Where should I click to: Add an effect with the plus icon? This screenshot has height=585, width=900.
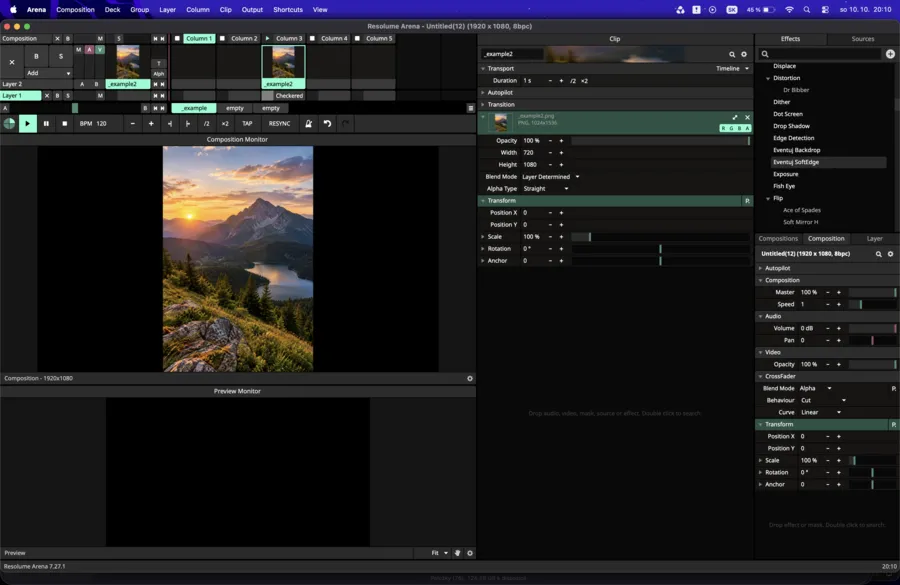click(x=890, y=54)
